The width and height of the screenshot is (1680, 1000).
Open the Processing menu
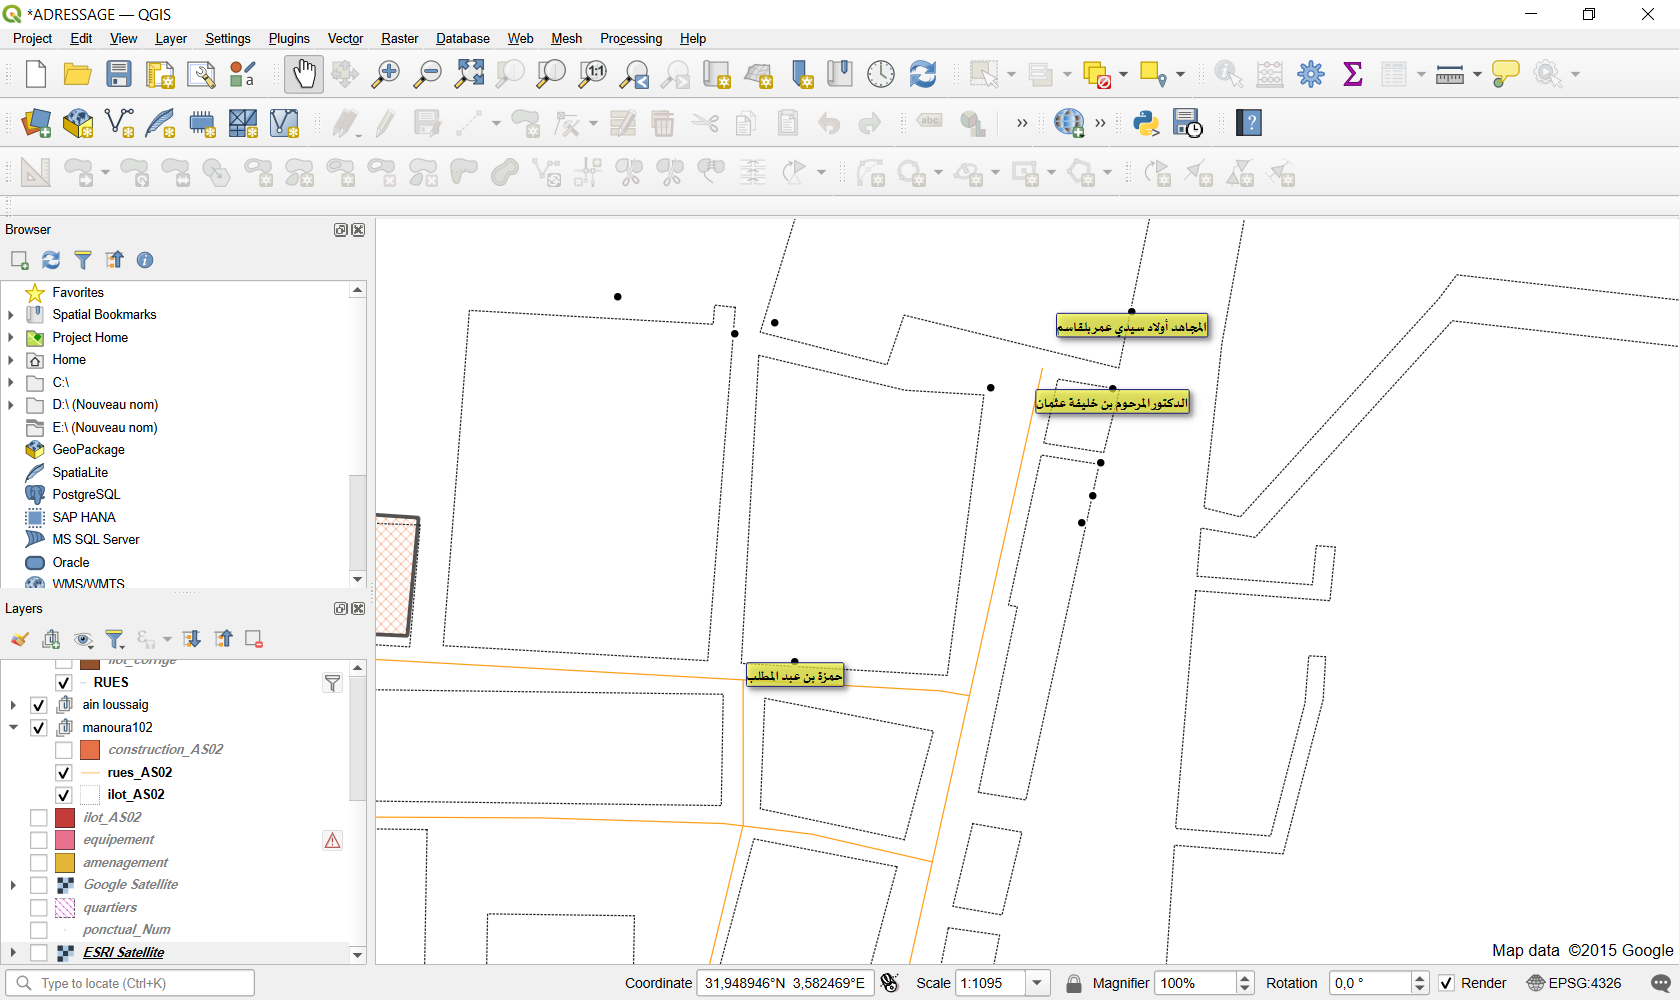point(631,38)
